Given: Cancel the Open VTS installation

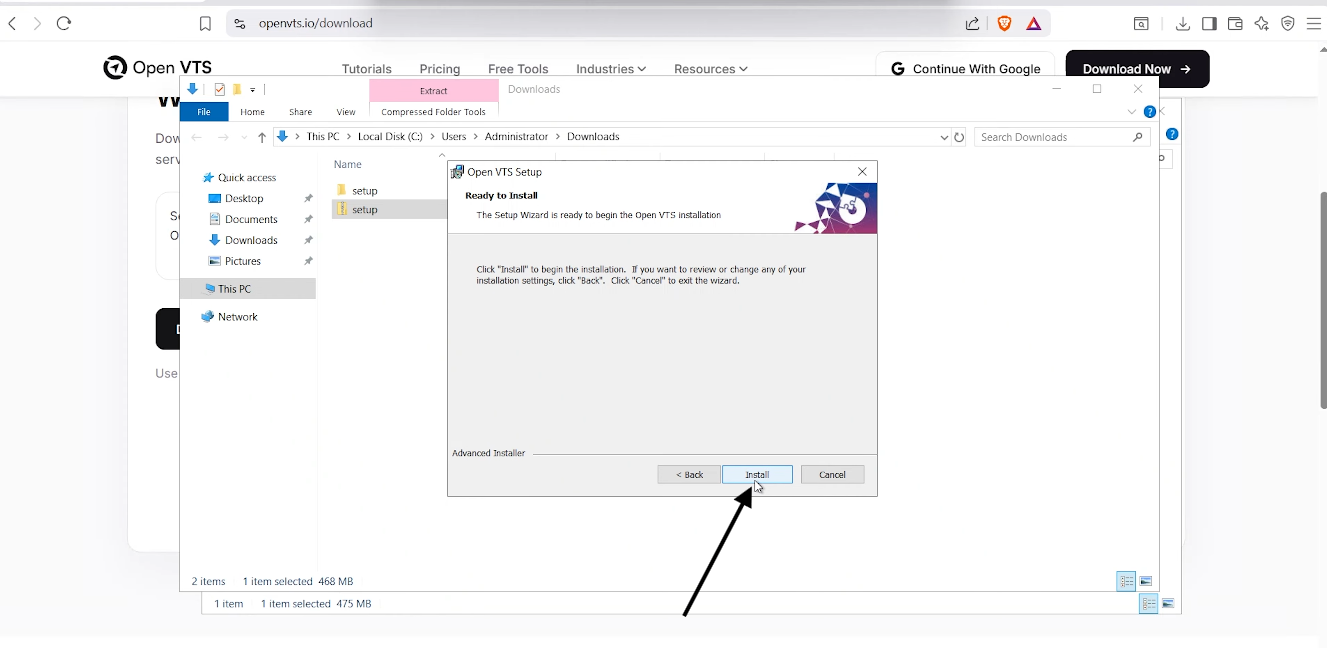Looking at the screenshot, I should coord(832,475).
